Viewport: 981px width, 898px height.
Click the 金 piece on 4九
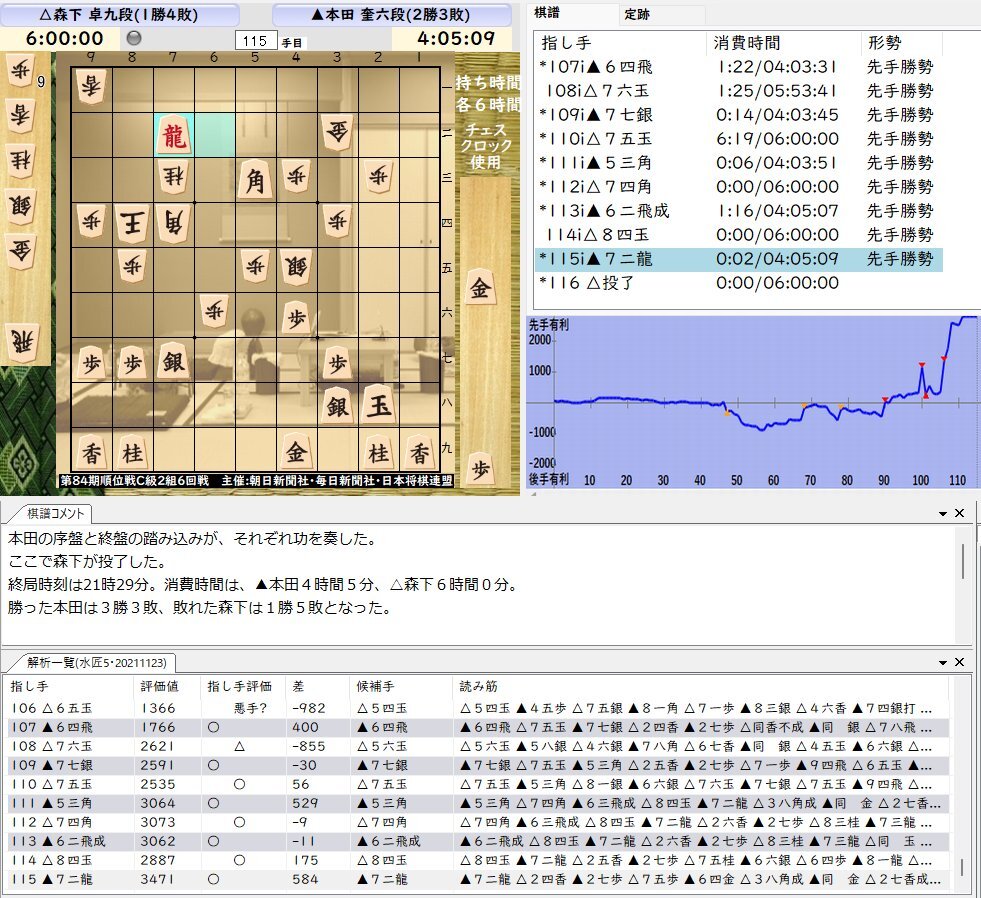(x=296, y=452)
